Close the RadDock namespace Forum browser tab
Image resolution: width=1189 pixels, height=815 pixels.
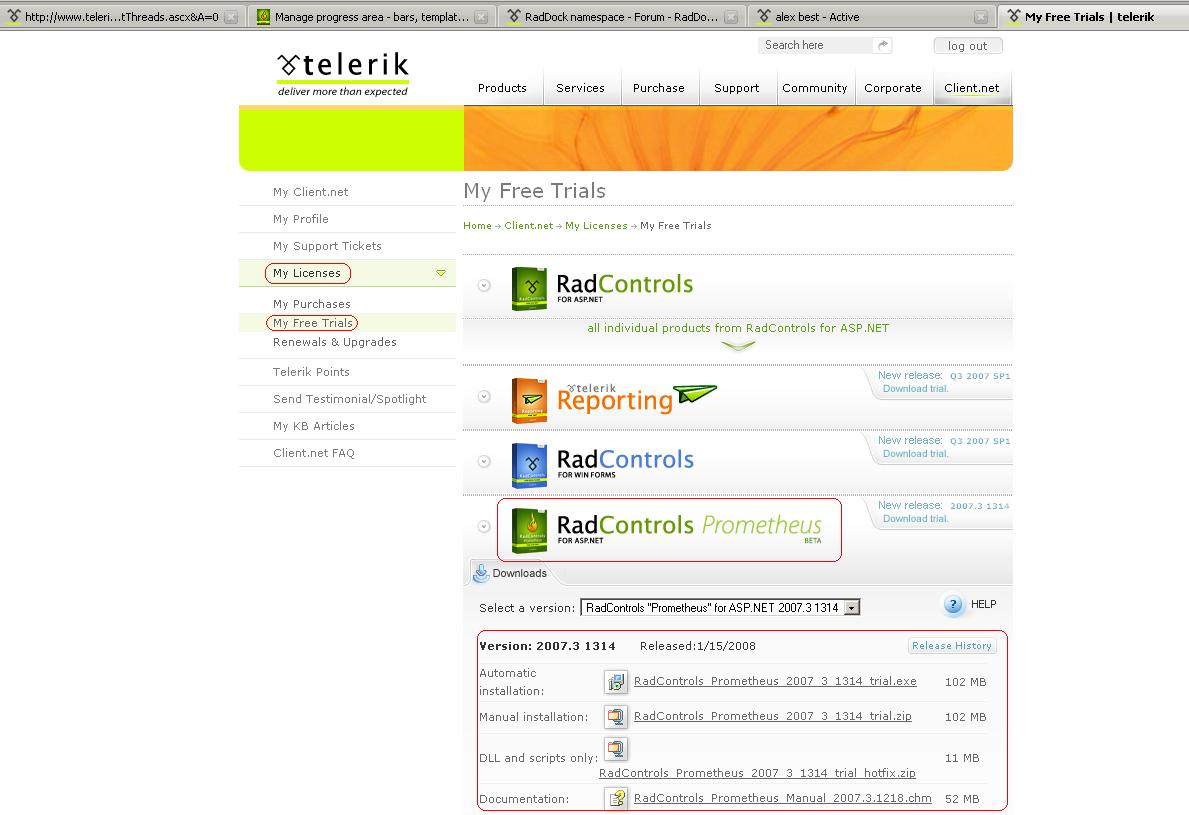(731, 17)
